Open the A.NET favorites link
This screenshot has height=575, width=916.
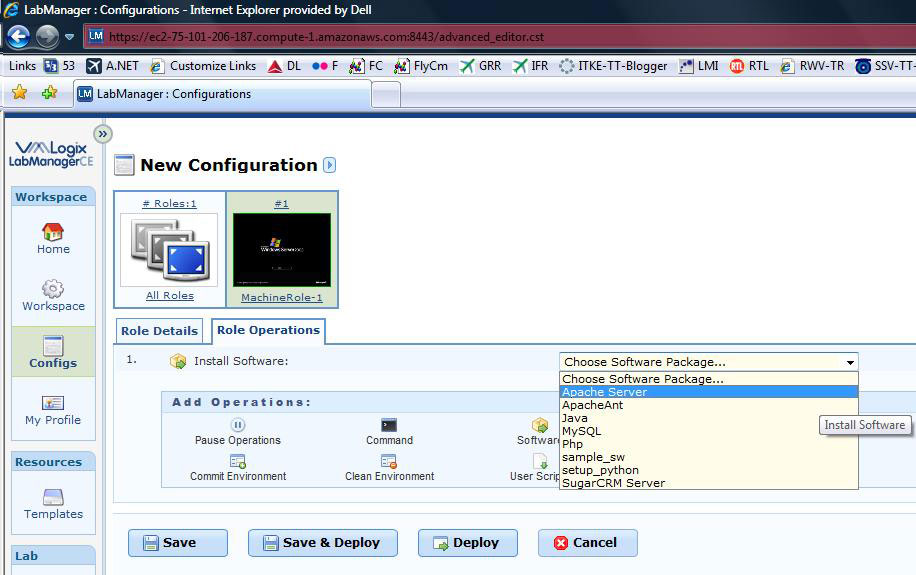point(112,66)
